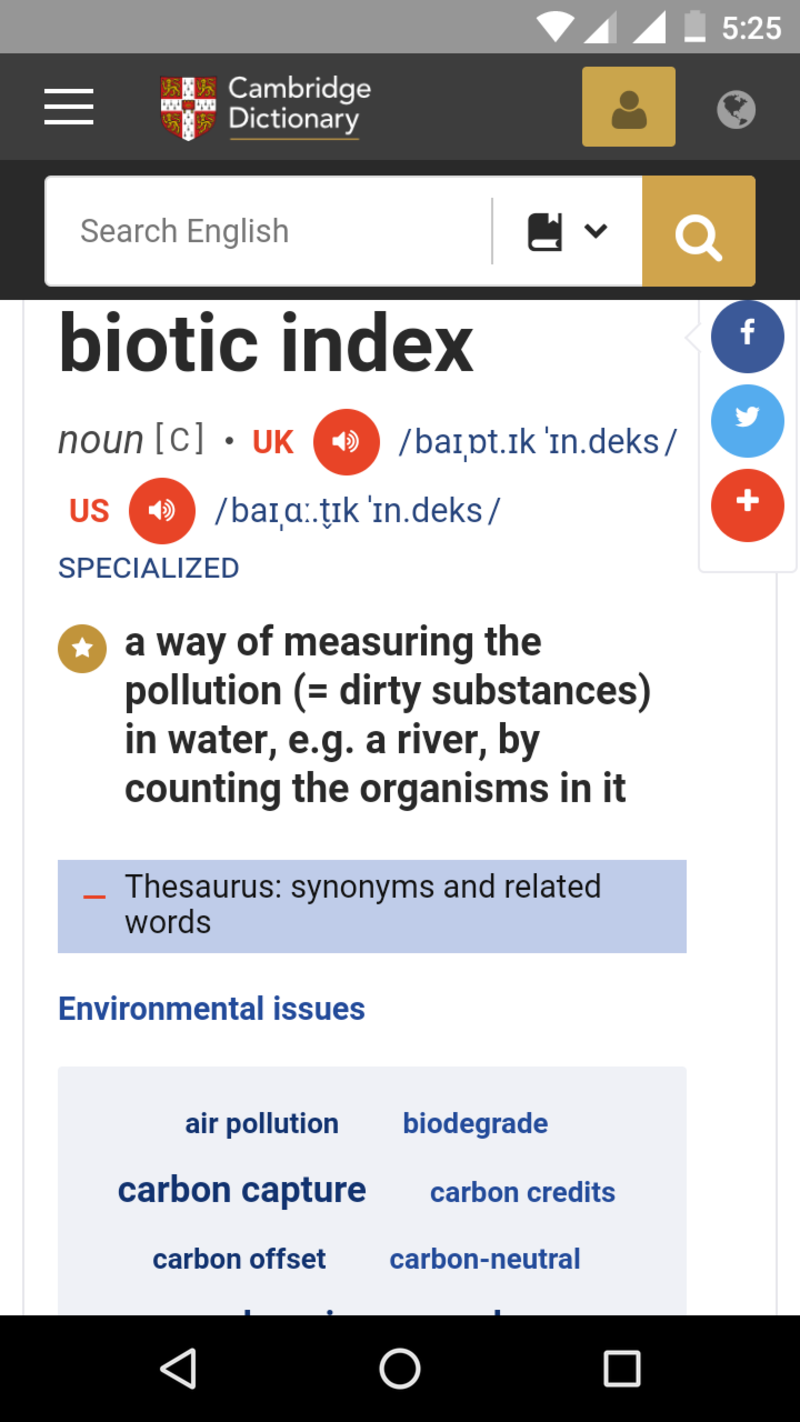Open the hamburger navigation menu
The width and height of the screenshot is (800, 1422).
(68, 106)
